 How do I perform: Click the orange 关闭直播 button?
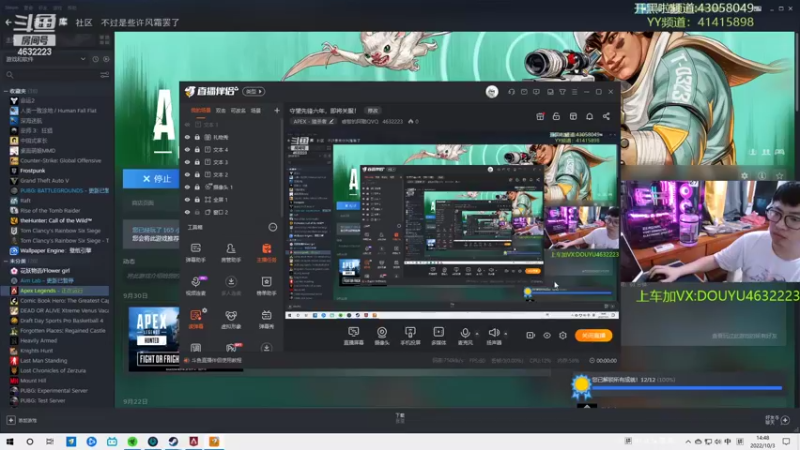pos(593,335)
